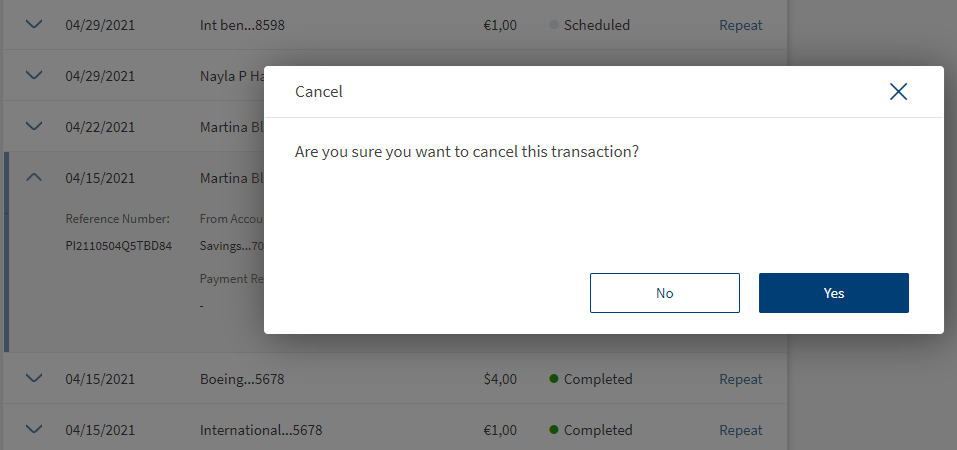The height and width of the screenshot is (450, 957).
Task: Repeat the Int ben...8598 payment
Action: [740, 25]
